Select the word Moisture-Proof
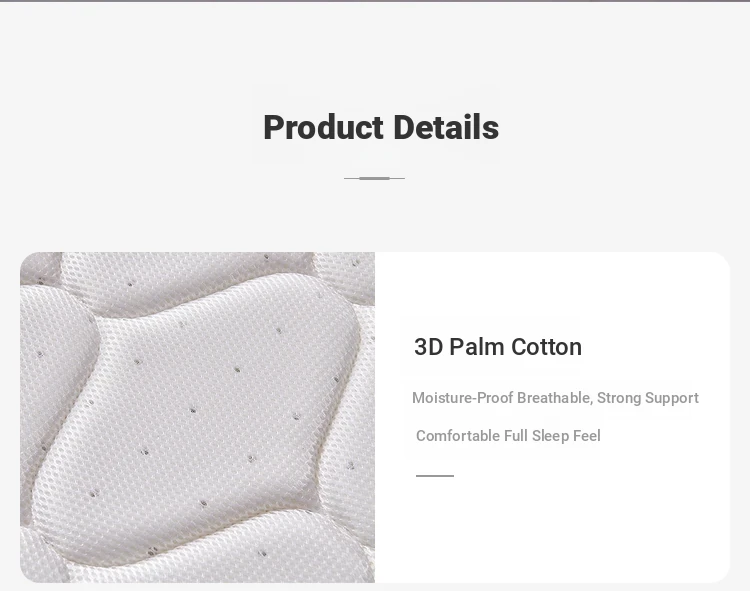 click(463, 398)
